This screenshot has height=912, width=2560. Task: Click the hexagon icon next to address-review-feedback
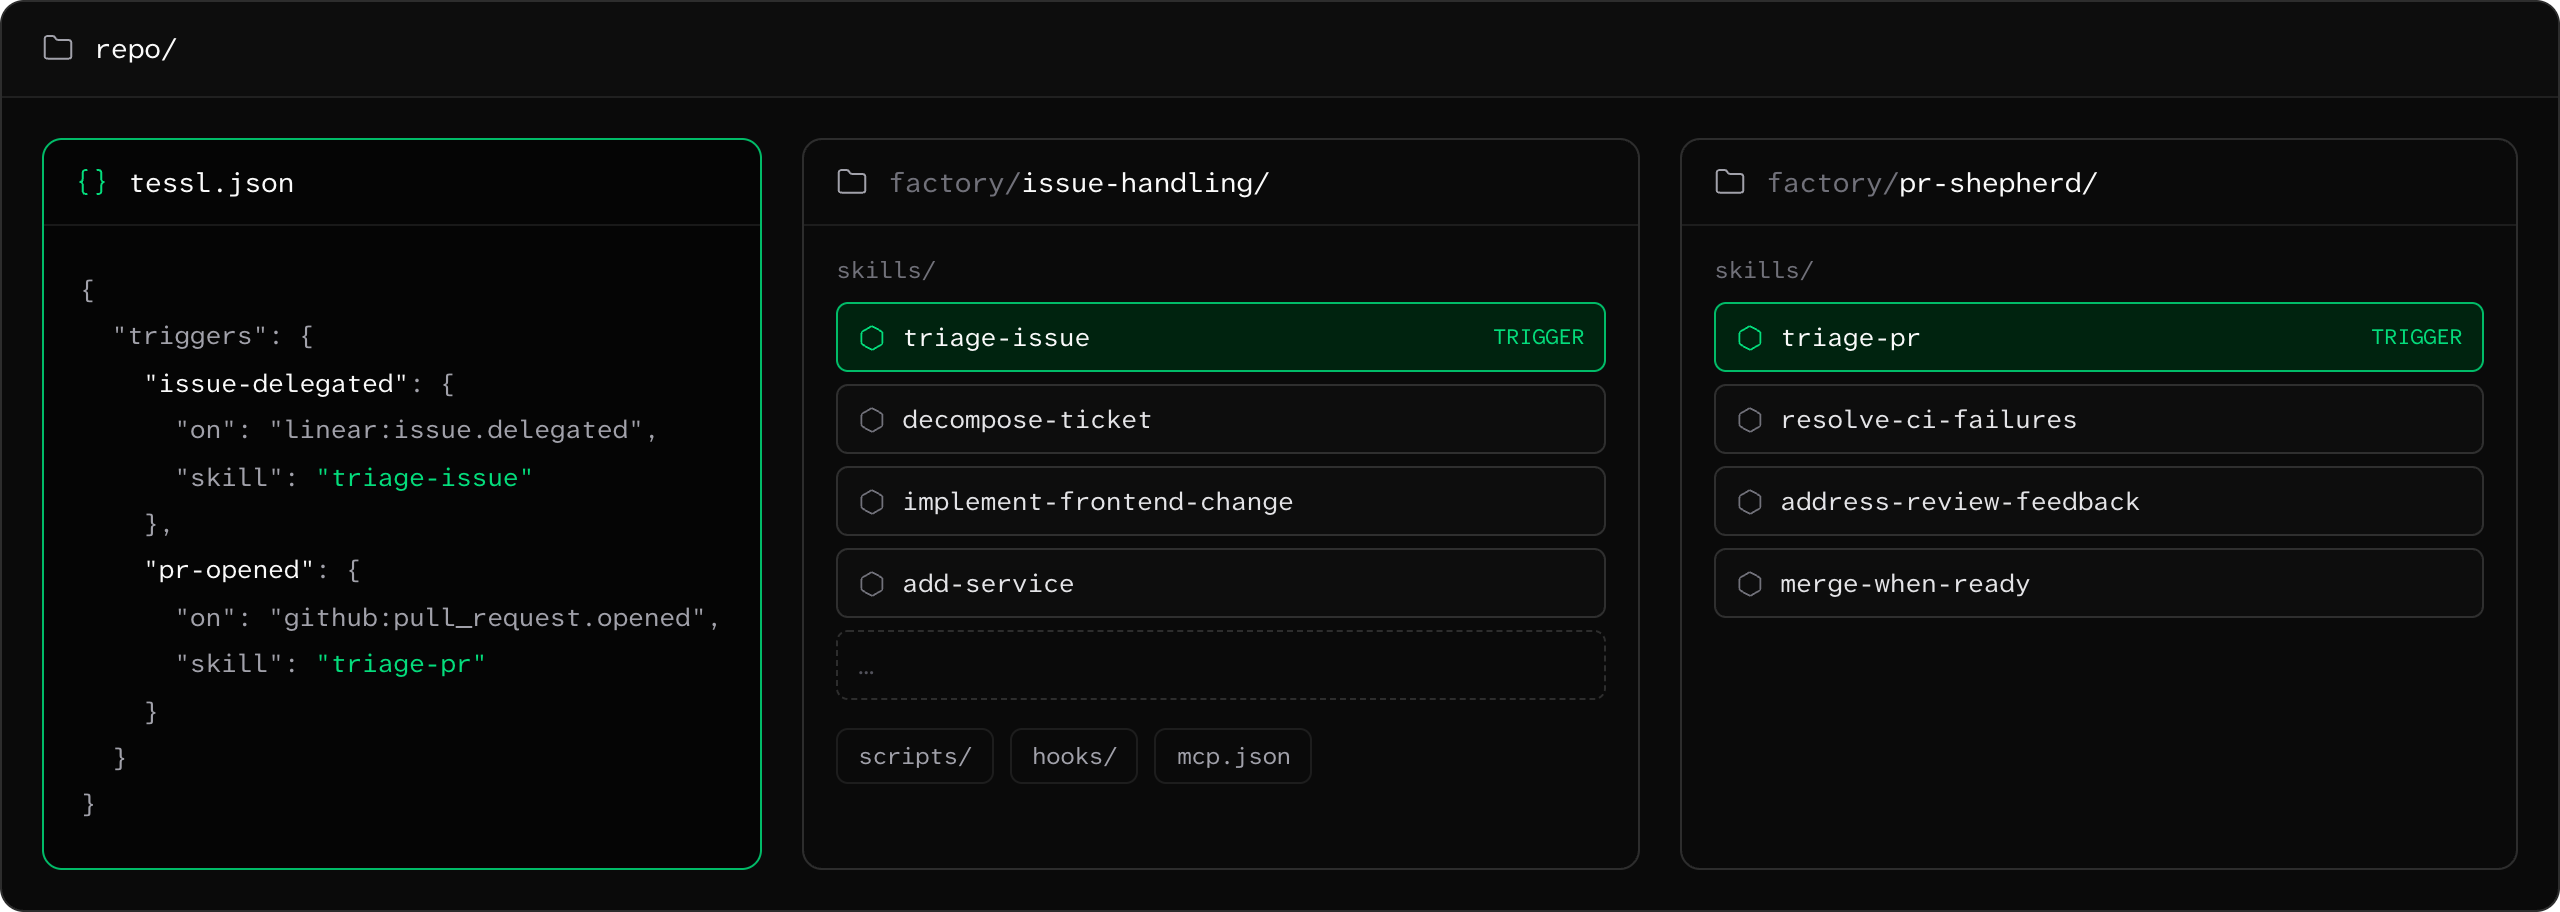point(1750,502)
